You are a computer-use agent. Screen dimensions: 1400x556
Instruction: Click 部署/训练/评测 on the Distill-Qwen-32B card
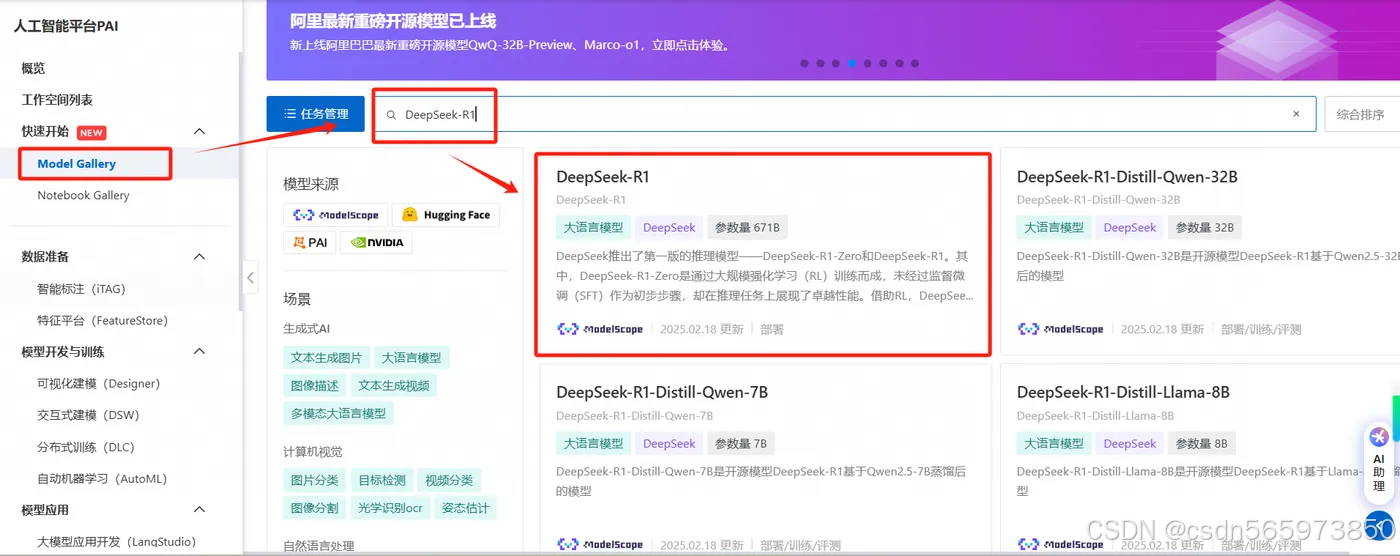pyautogui.click(x=1261, y=329)
